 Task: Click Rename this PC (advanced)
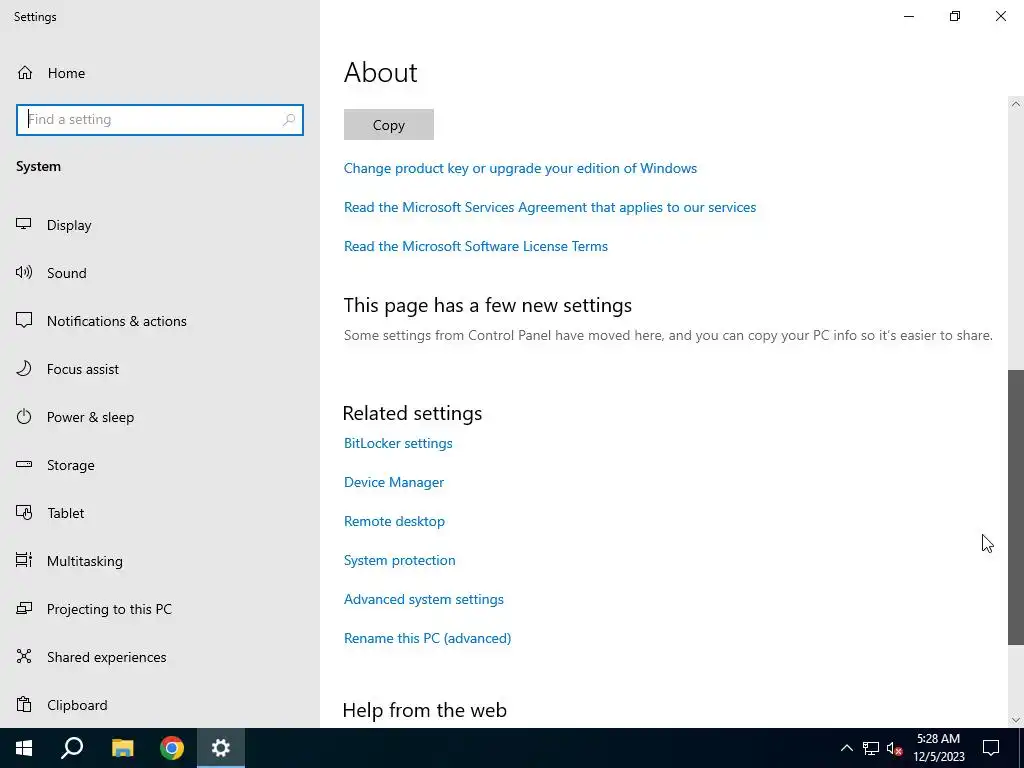click(427, 638)
